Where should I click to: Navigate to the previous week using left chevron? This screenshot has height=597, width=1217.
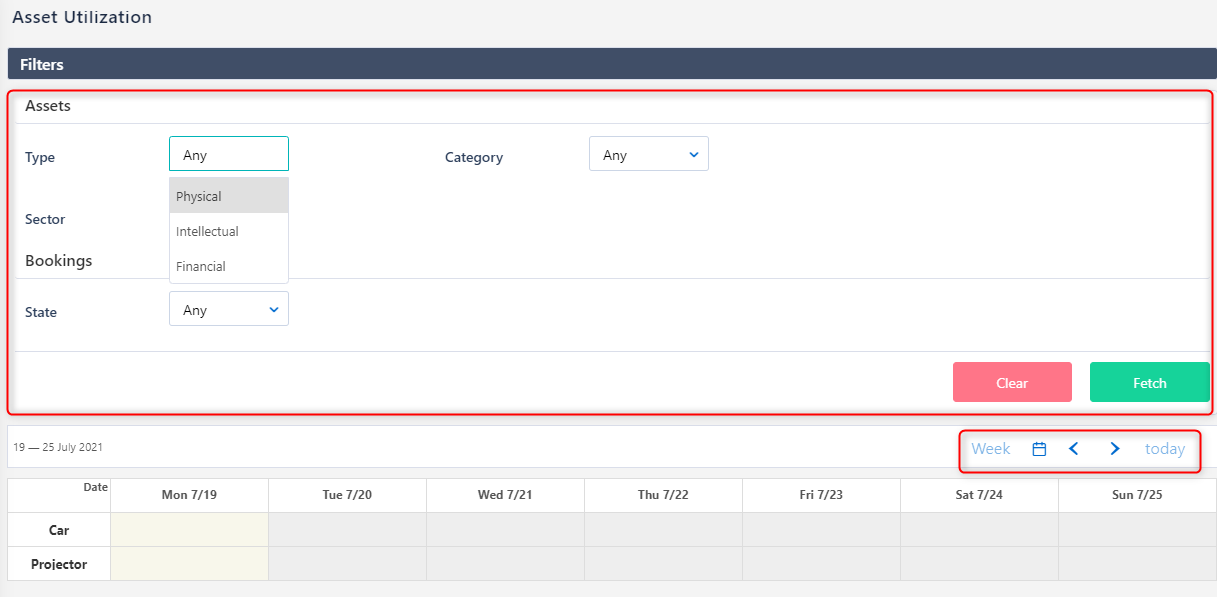coord(1073,449)
